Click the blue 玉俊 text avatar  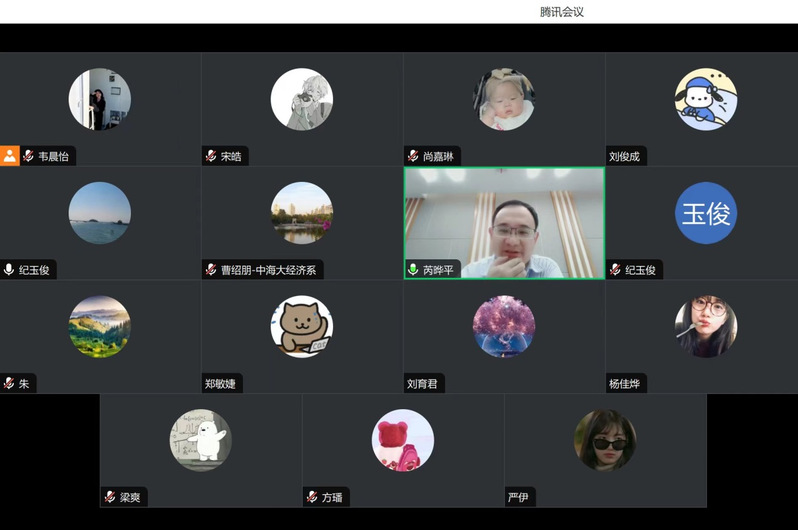coord(706,213)
